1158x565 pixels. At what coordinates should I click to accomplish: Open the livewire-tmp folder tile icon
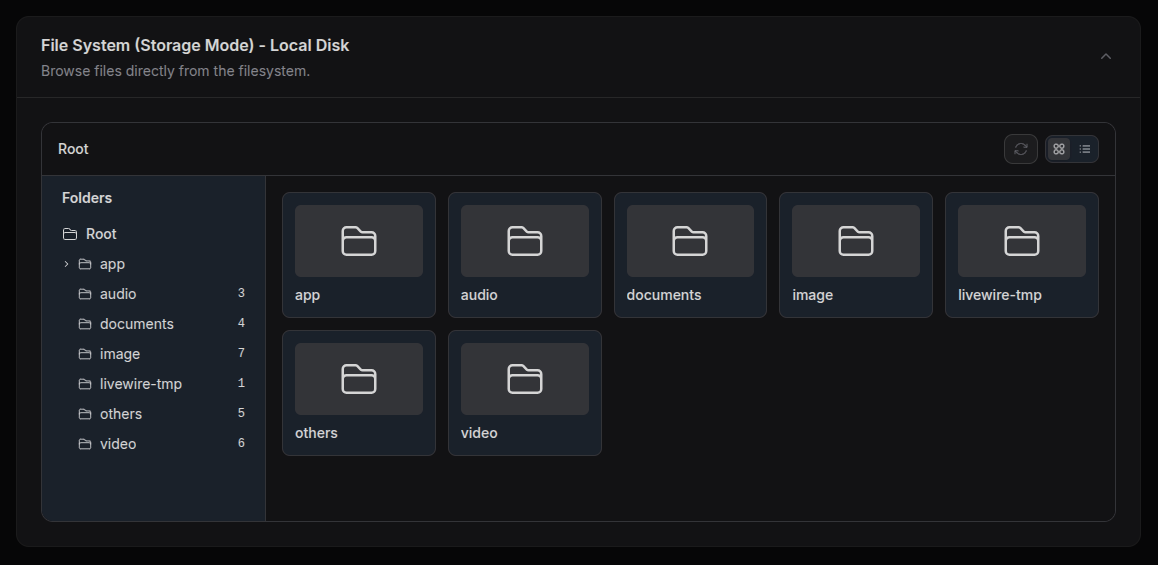1021,241
